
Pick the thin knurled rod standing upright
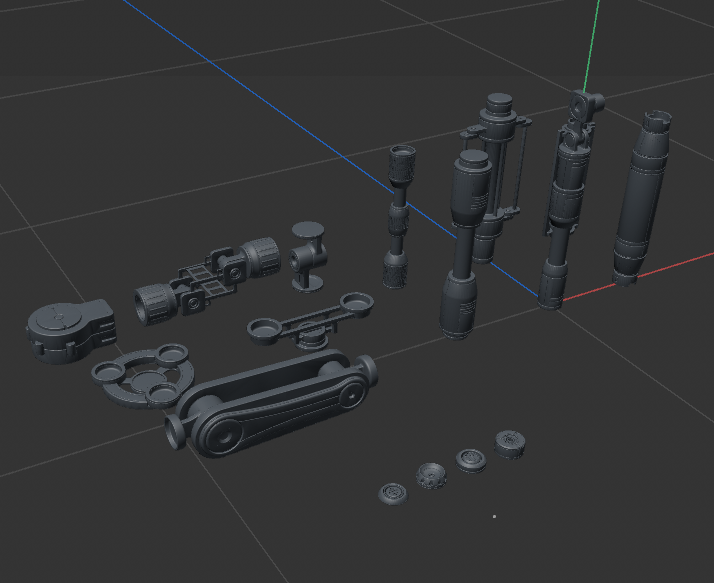click(x=398, y=216)
